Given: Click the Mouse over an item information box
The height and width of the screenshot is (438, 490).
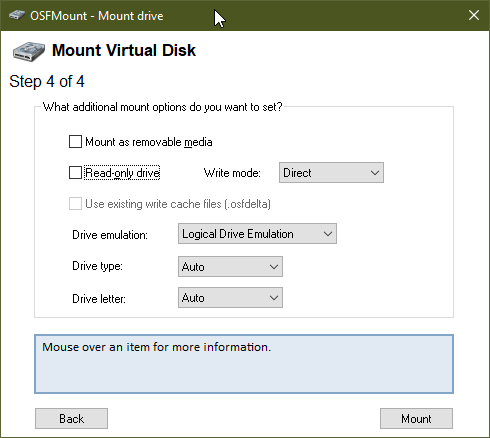Looking at the screenshot, I should point(244,364).
